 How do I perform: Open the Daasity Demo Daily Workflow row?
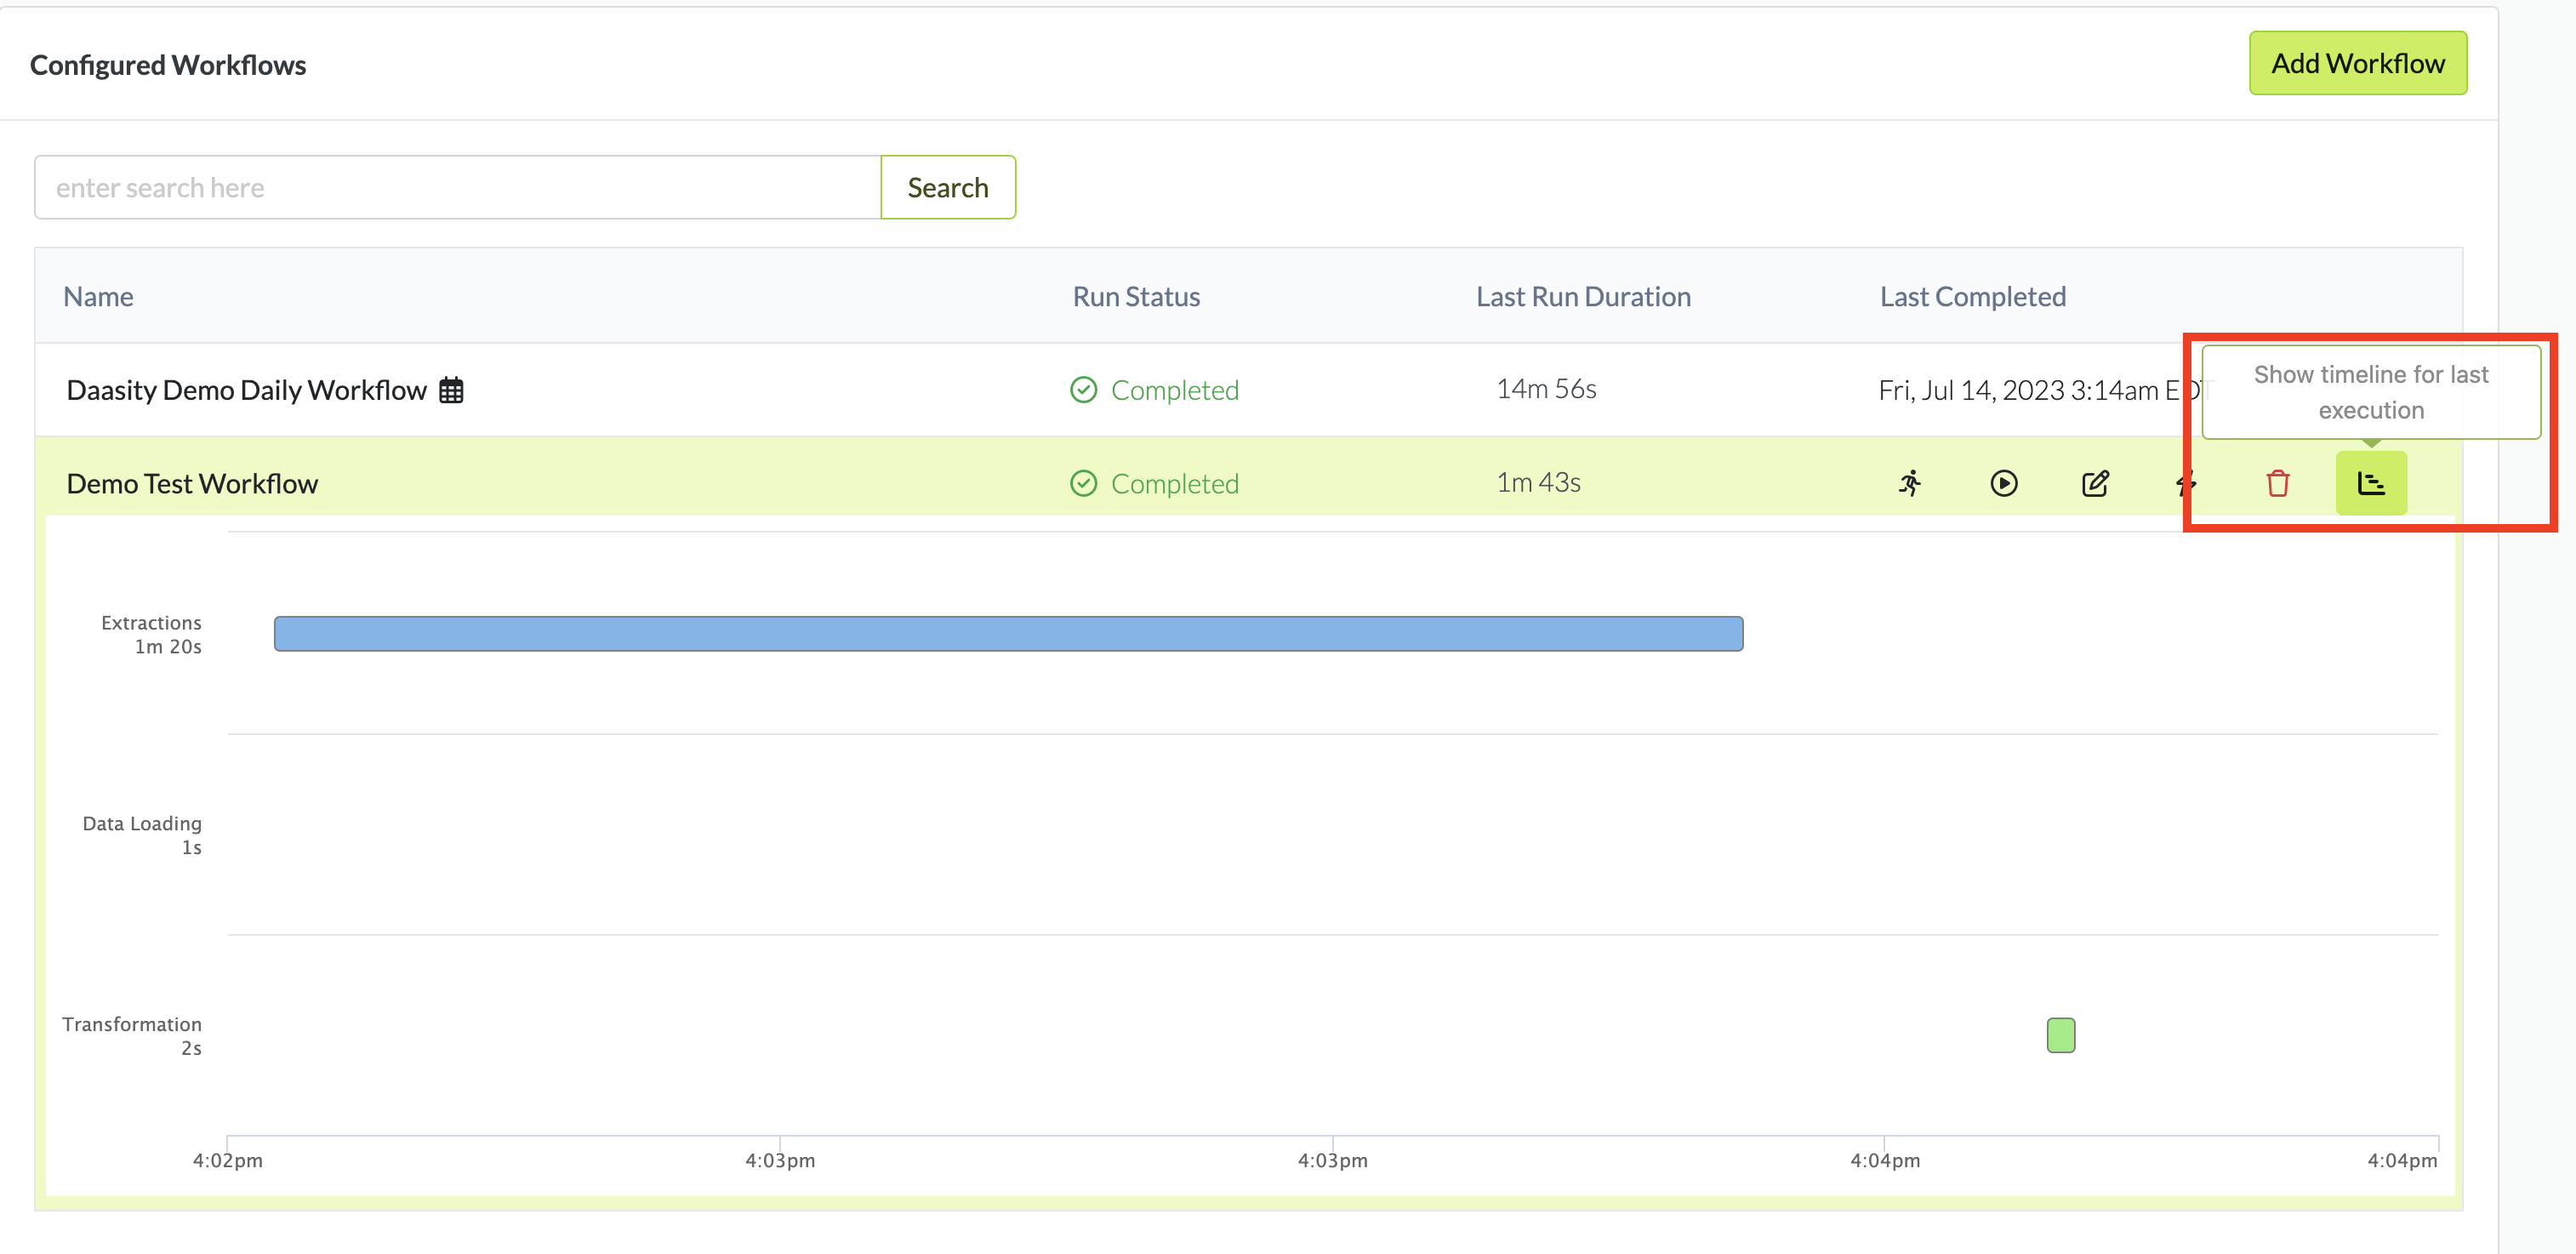click(246, 390)
